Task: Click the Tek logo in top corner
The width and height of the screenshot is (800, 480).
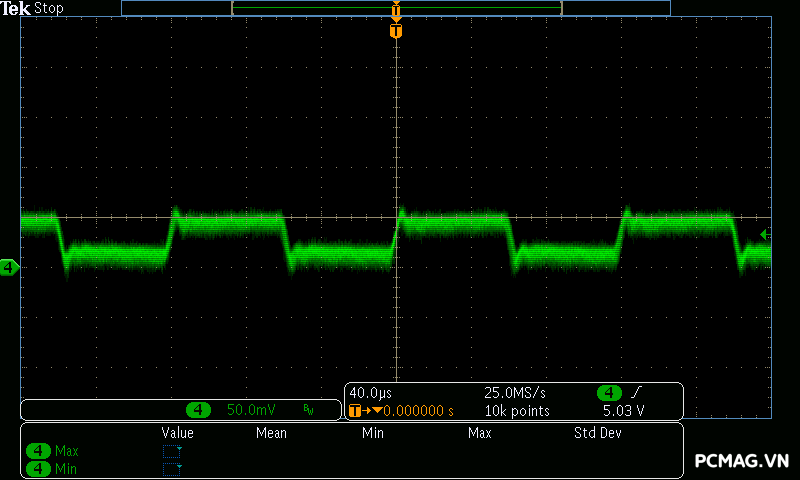Action: point(16,9)
